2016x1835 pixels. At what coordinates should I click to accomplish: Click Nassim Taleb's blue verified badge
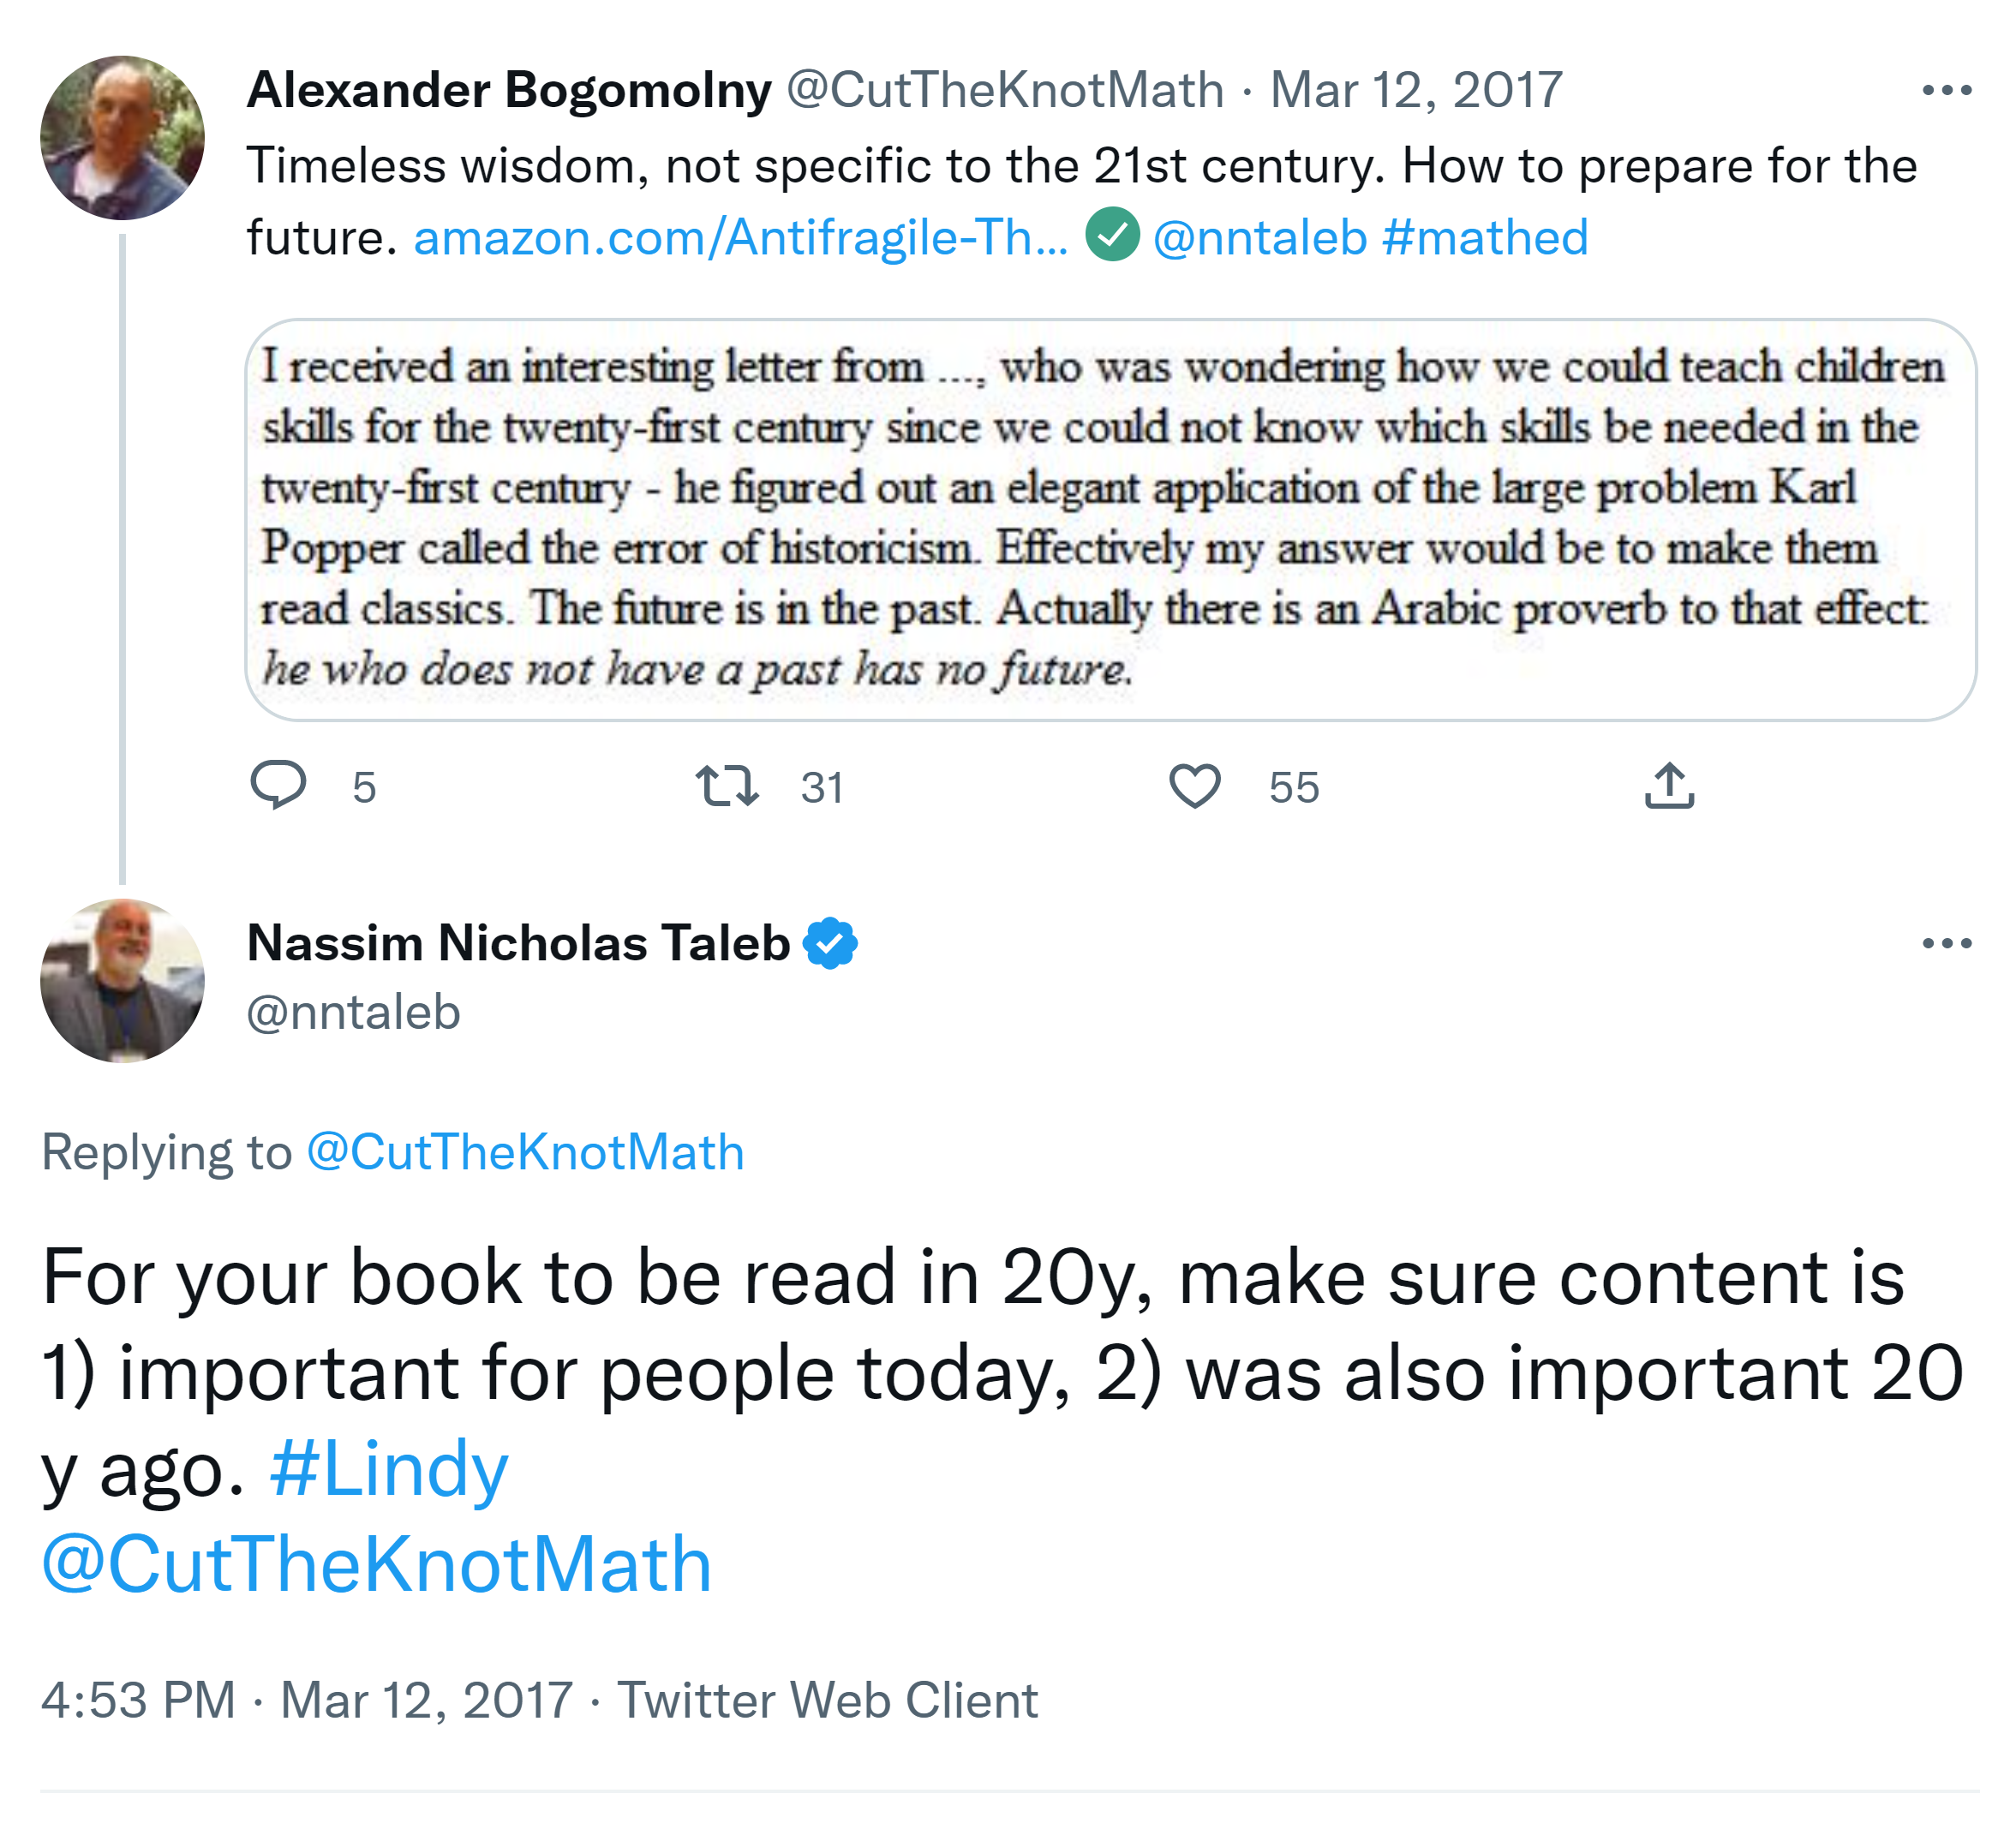pos(830,943)
